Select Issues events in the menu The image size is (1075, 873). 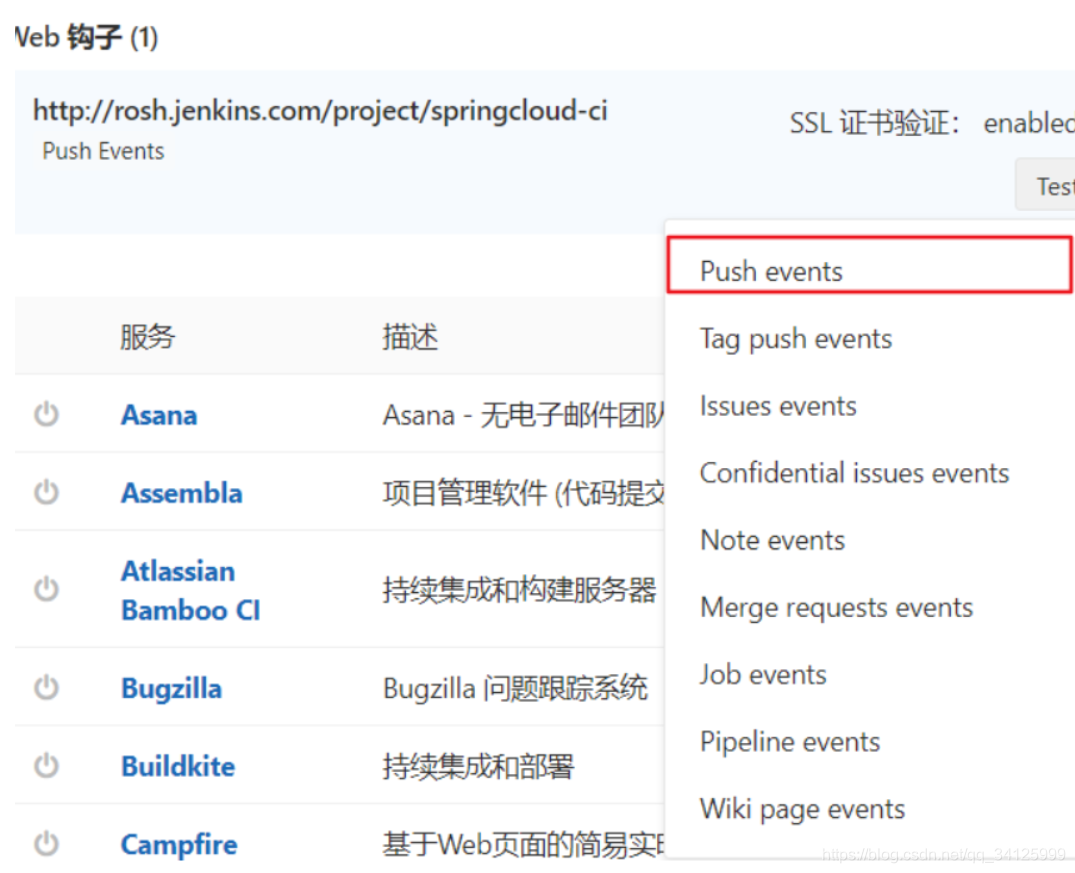778,406
